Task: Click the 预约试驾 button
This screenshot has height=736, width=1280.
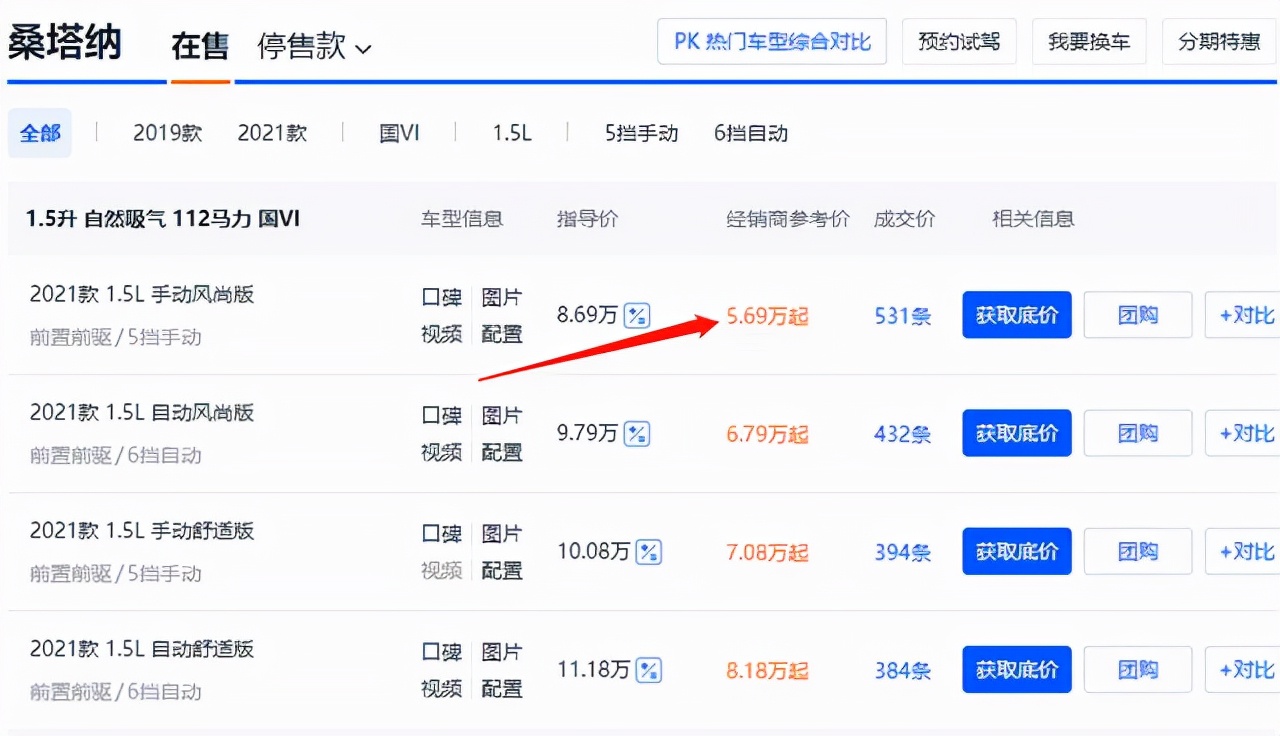Action: [x=959, y=42]
